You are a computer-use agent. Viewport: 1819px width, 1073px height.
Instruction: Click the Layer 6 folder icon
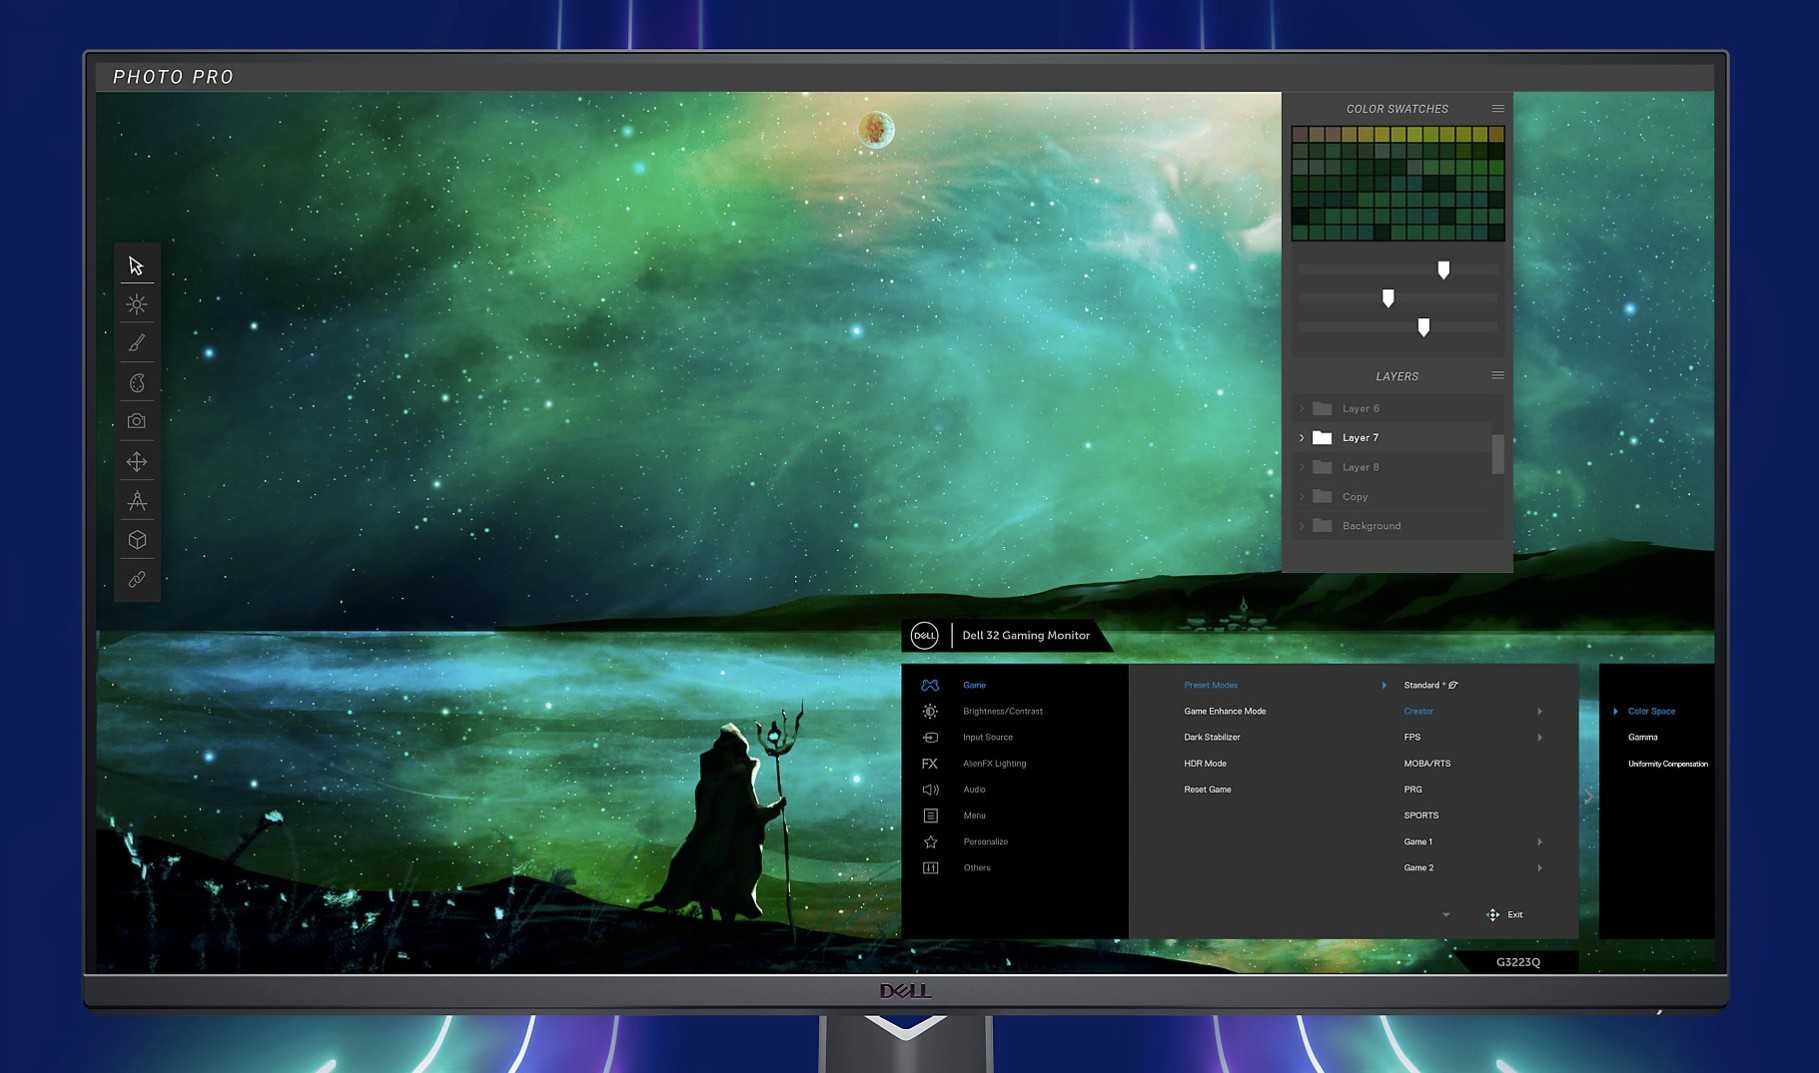click(x=1322, y=408)
